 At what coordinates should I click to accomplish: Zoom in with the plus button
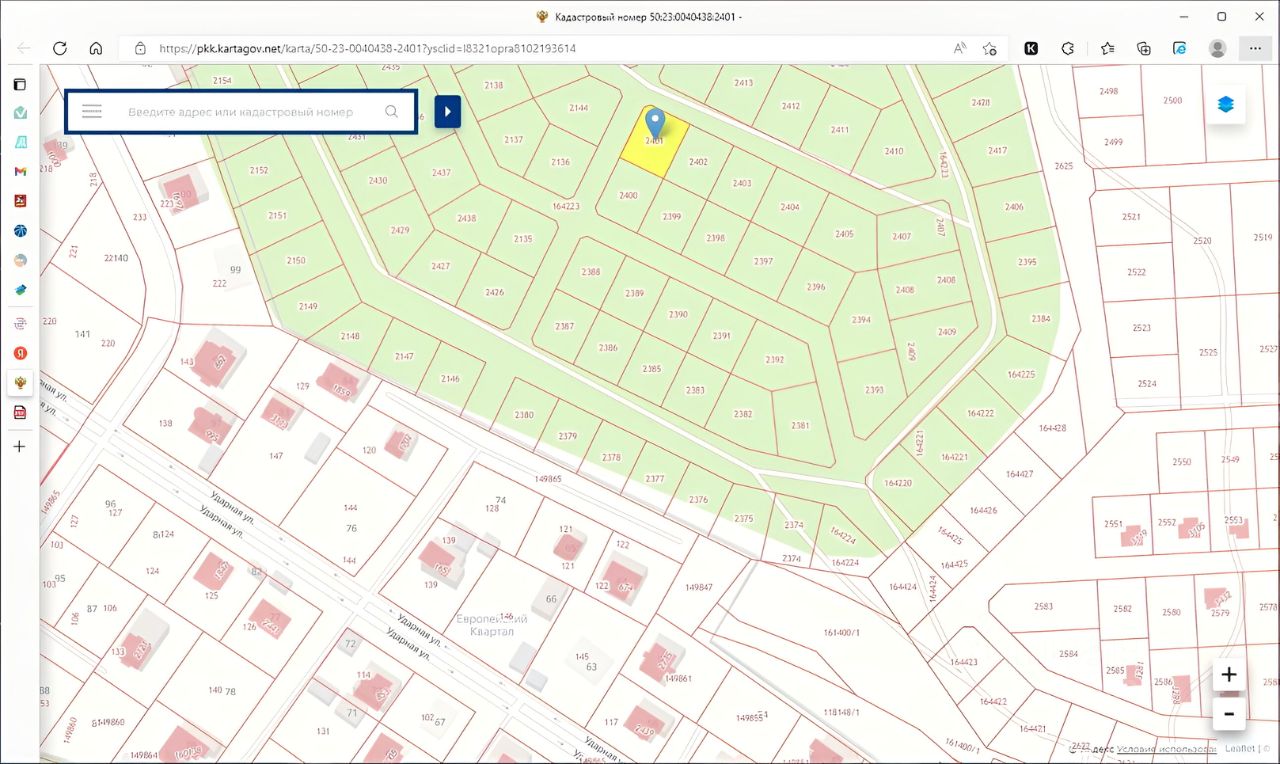click(1229, 675)
